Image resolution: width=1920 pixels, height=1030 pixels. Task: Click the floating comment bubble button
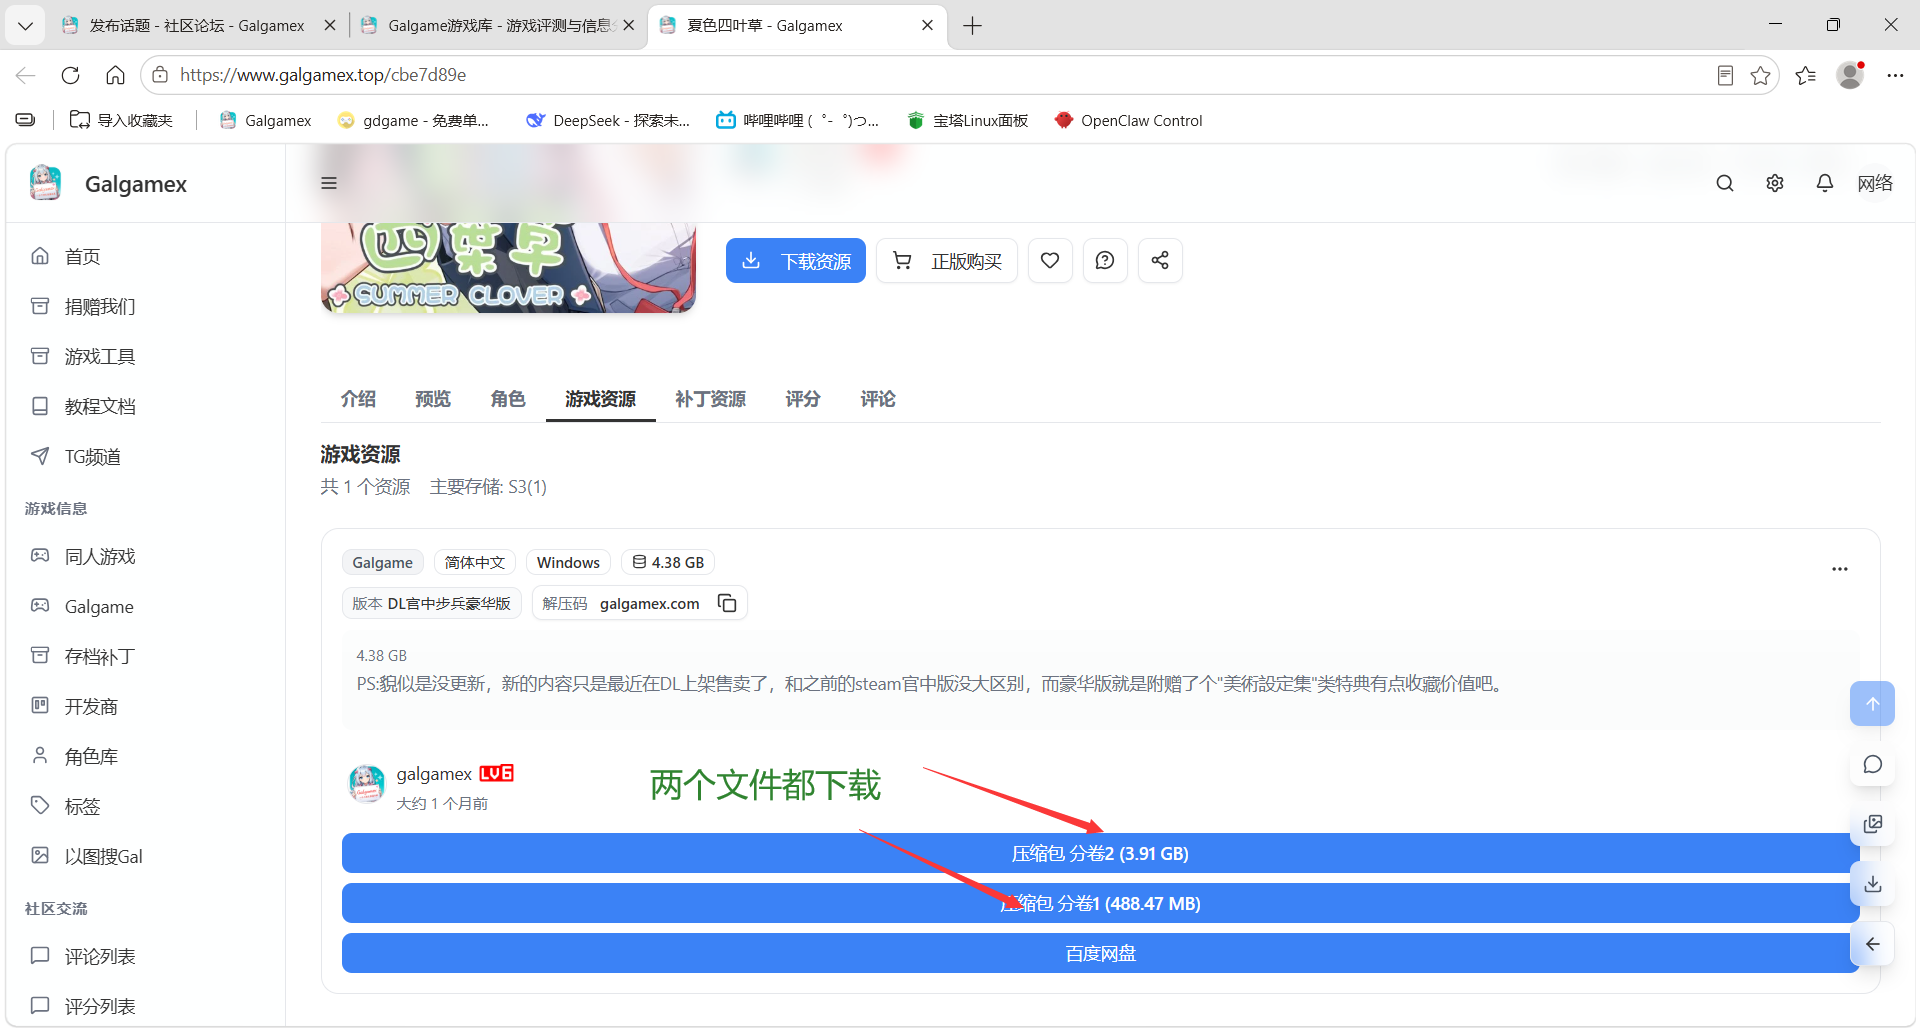coord(1872,764)
